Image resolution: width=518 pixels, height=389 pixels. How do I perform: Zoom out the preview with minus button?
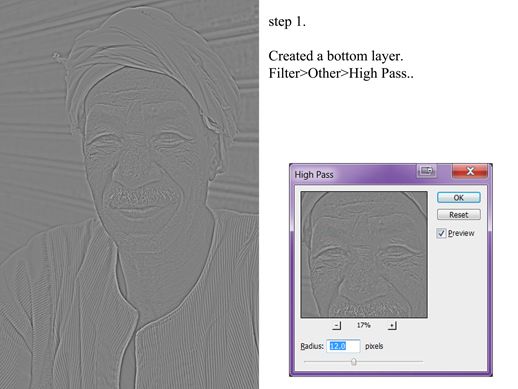(337, 325)
